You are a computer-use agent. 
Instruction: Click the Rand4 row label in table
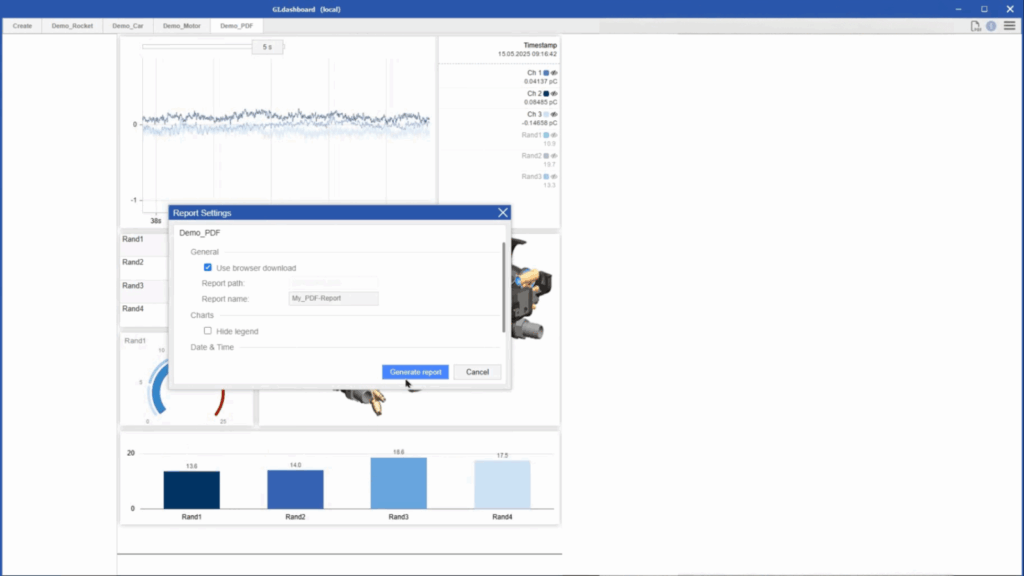(x=133, y=309)
